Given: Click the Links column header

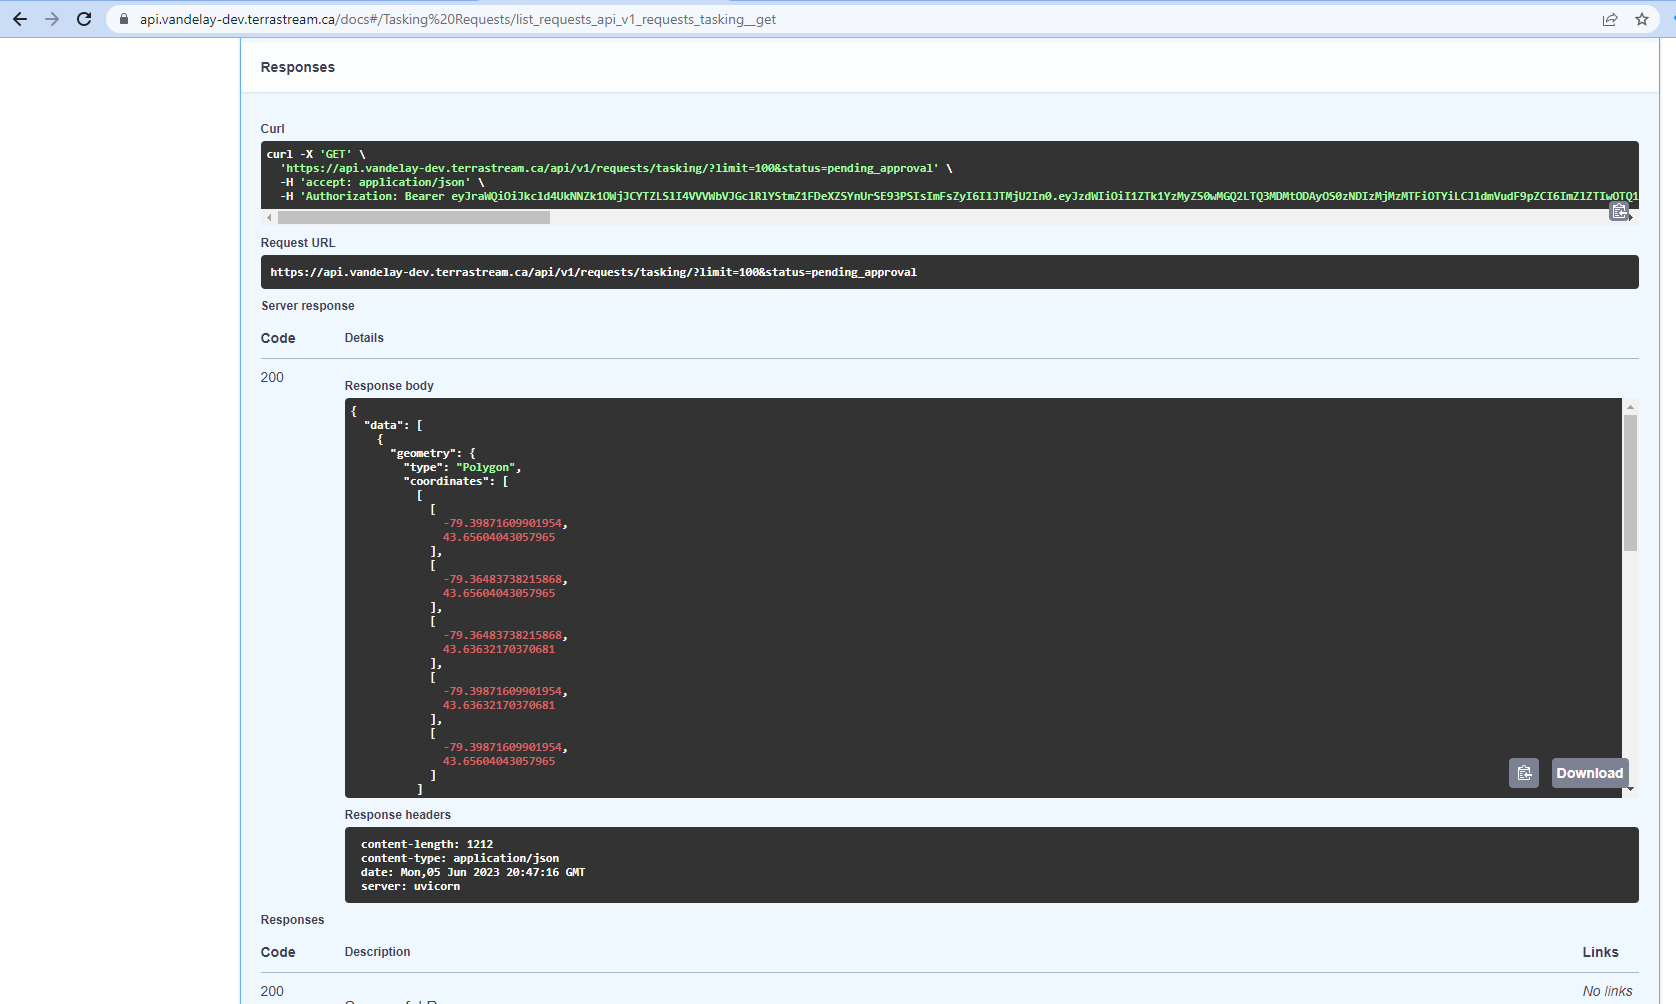Looking at the screenshot, I should click(1601, 952).
